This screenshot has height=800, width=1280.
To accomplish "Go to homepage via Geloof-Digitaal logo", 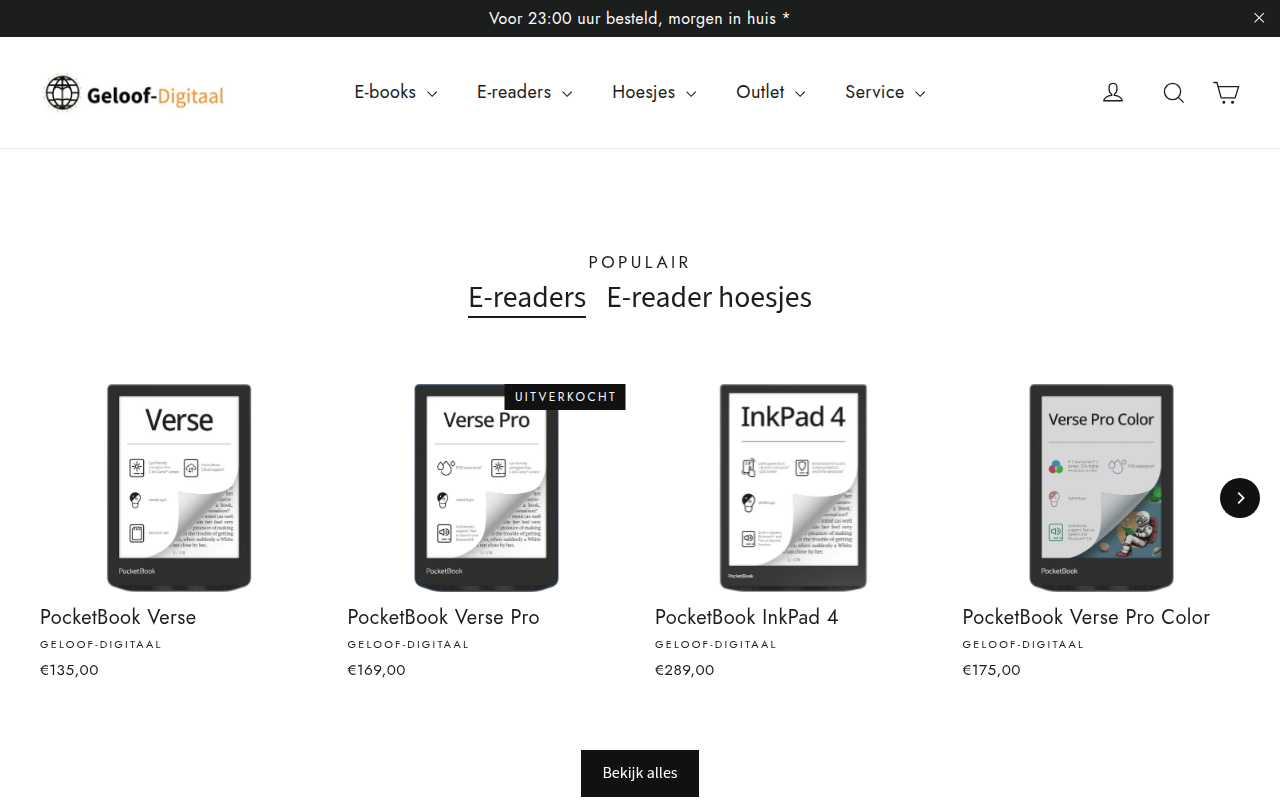I will click(134, 93).
